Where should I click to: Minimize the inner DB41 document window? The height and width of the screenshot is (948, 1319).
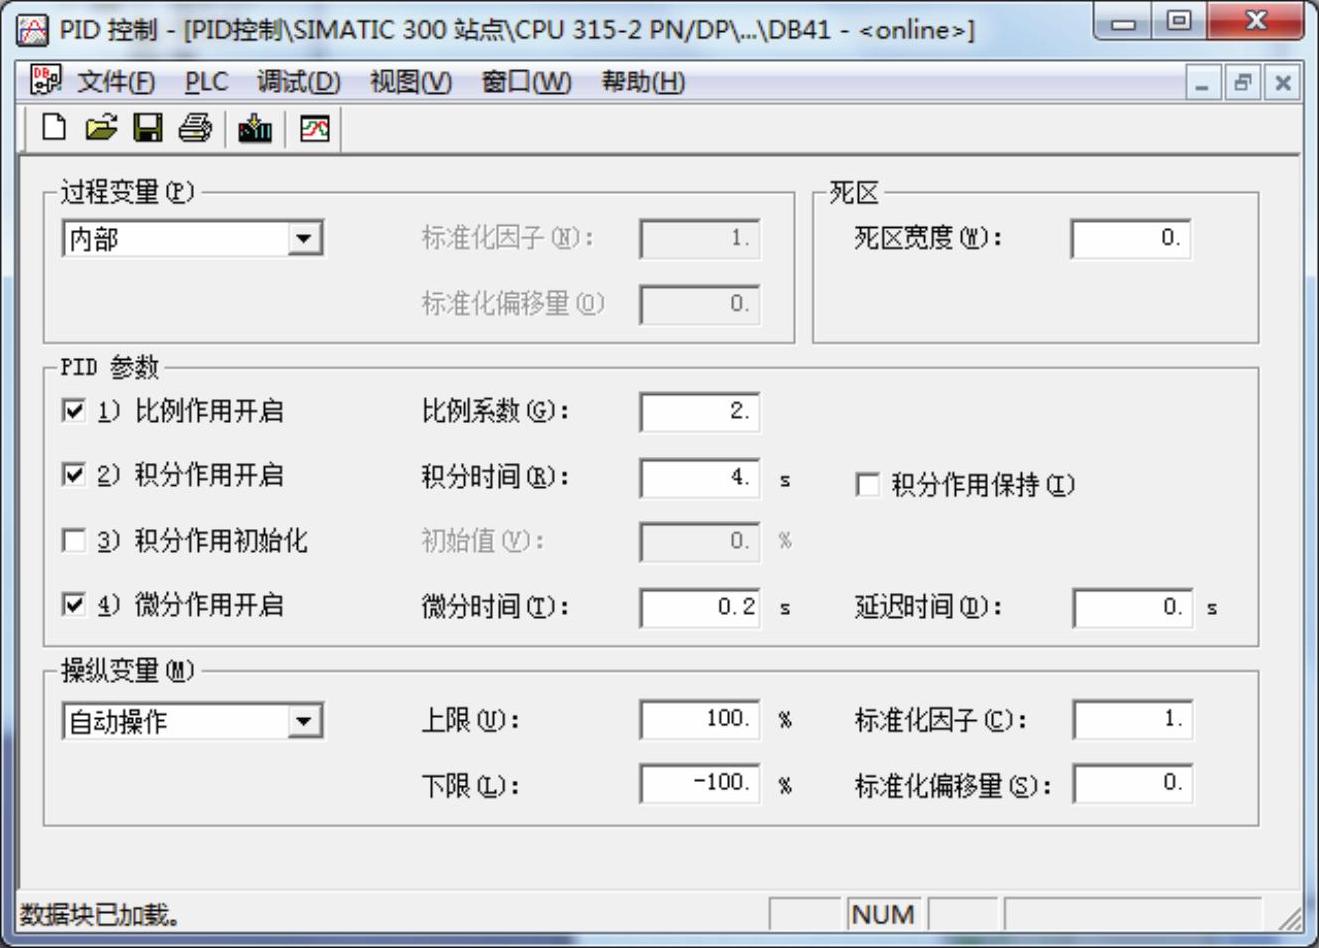click(1203, 83)
